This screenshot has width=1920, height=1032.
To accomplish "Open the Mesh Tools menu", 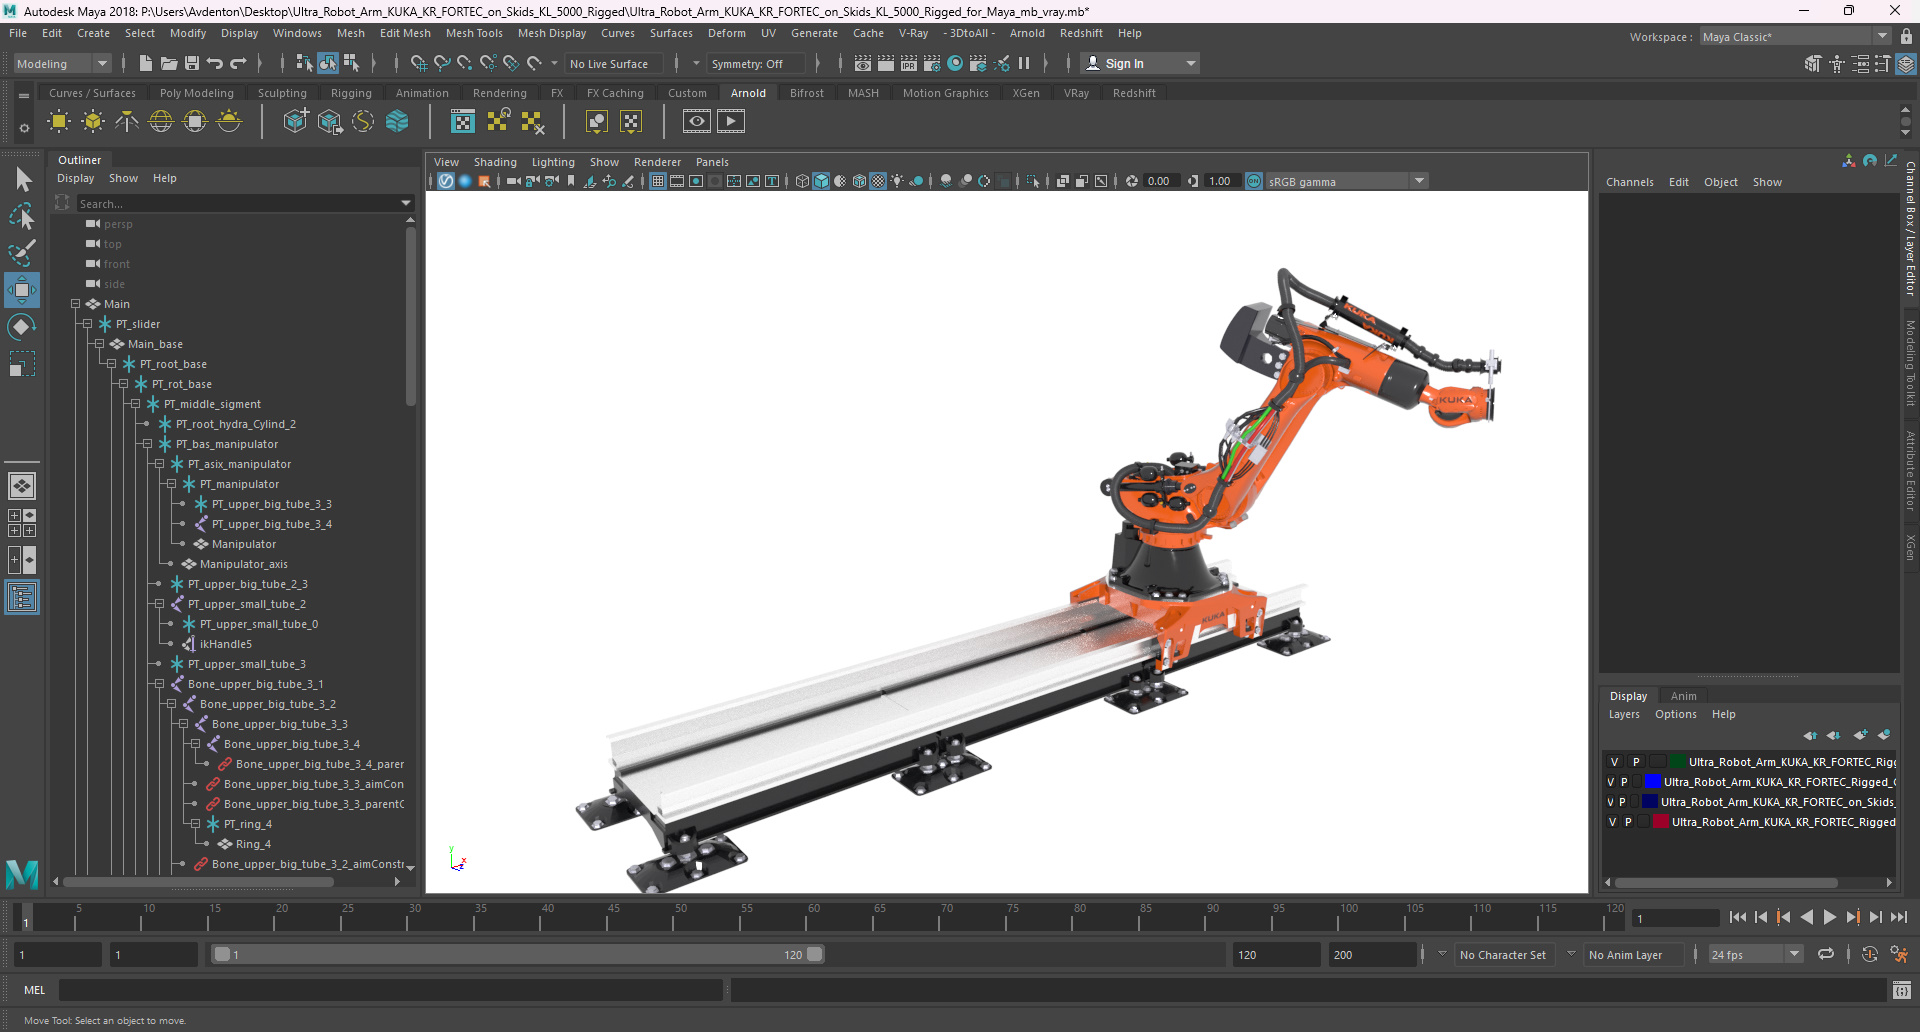I will 474,33.
